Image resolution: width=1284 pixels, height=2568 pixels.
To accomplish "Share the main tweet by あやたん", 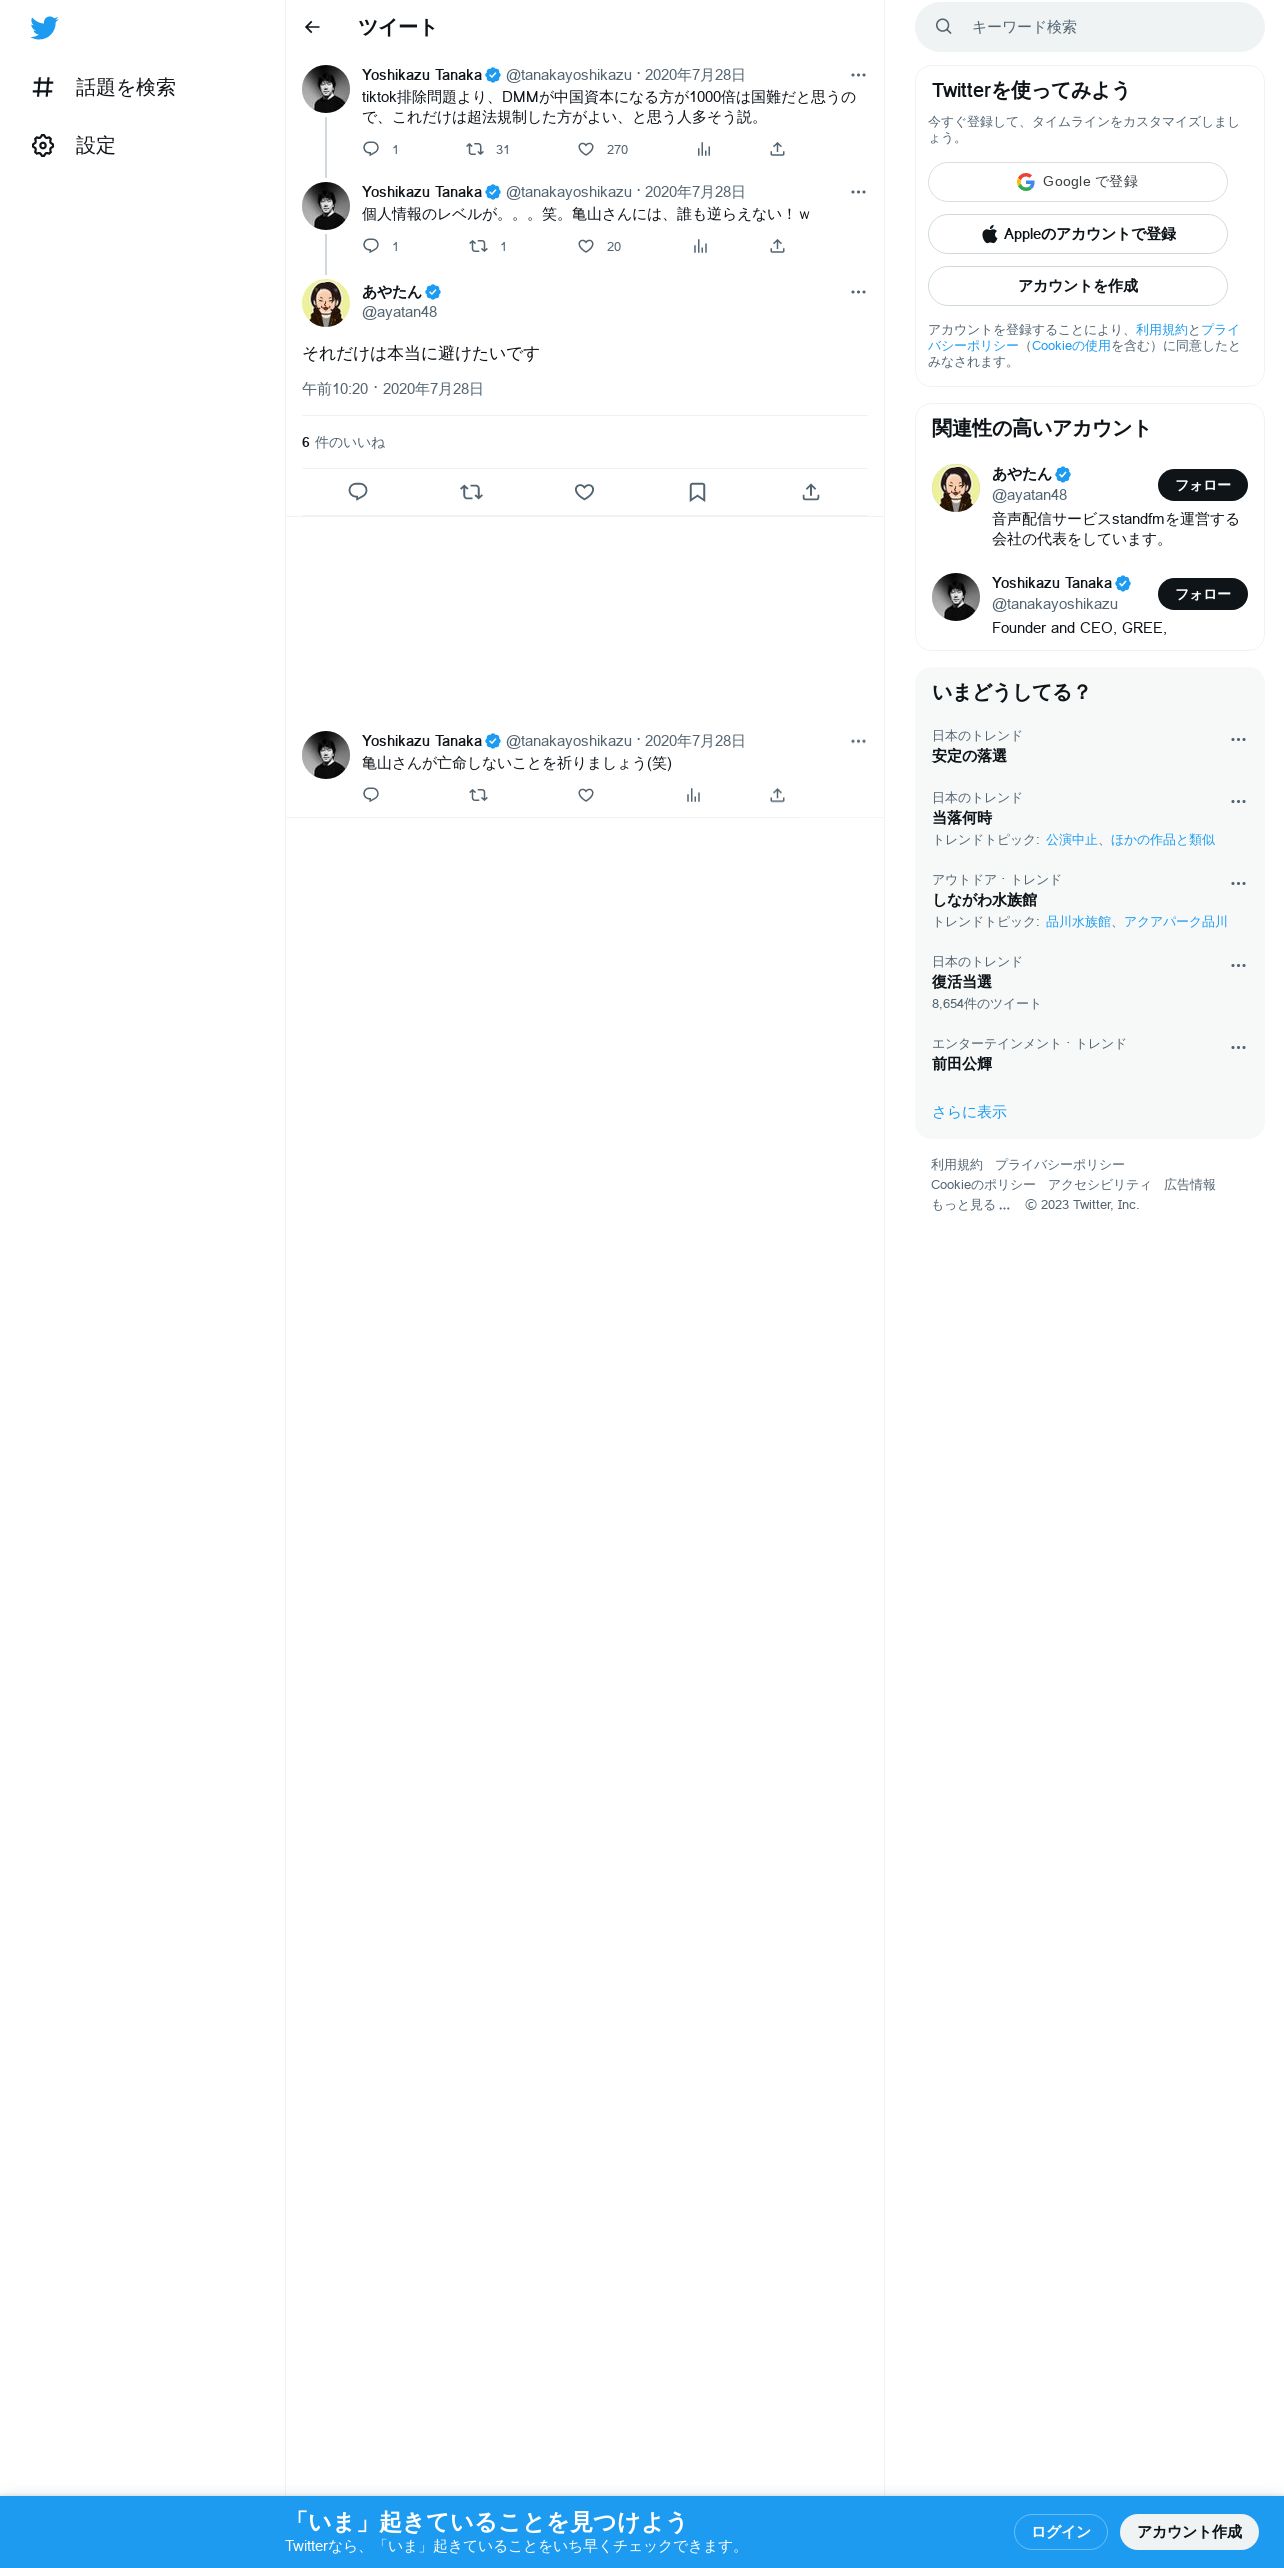I will point(811,492).
